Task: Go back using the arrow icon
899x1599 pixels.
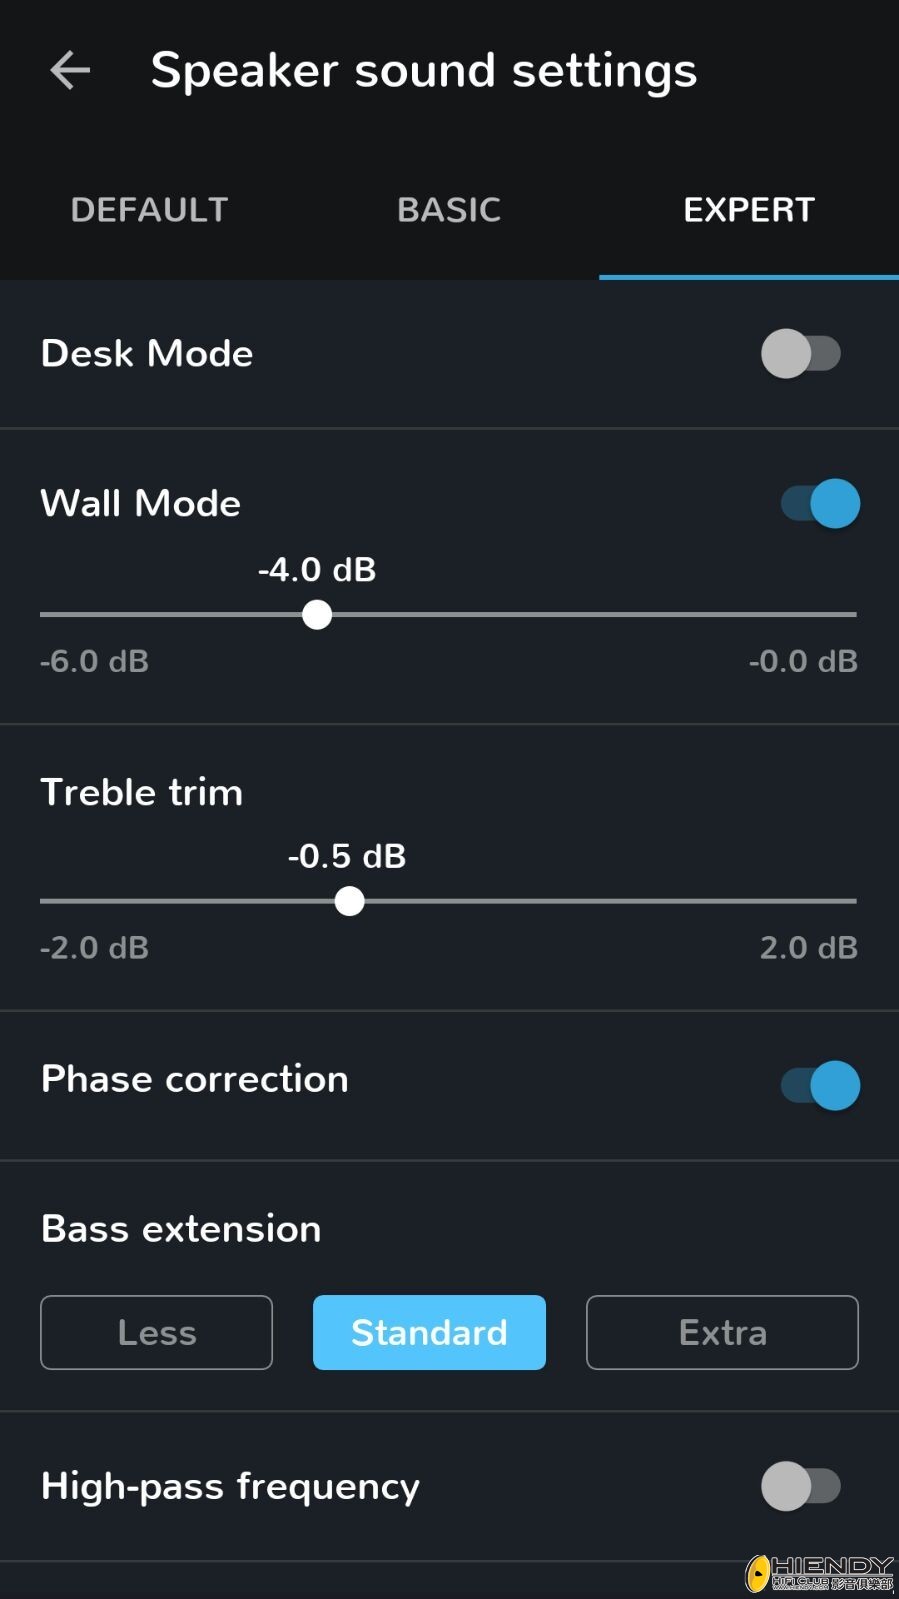Action: pos(70,70)
